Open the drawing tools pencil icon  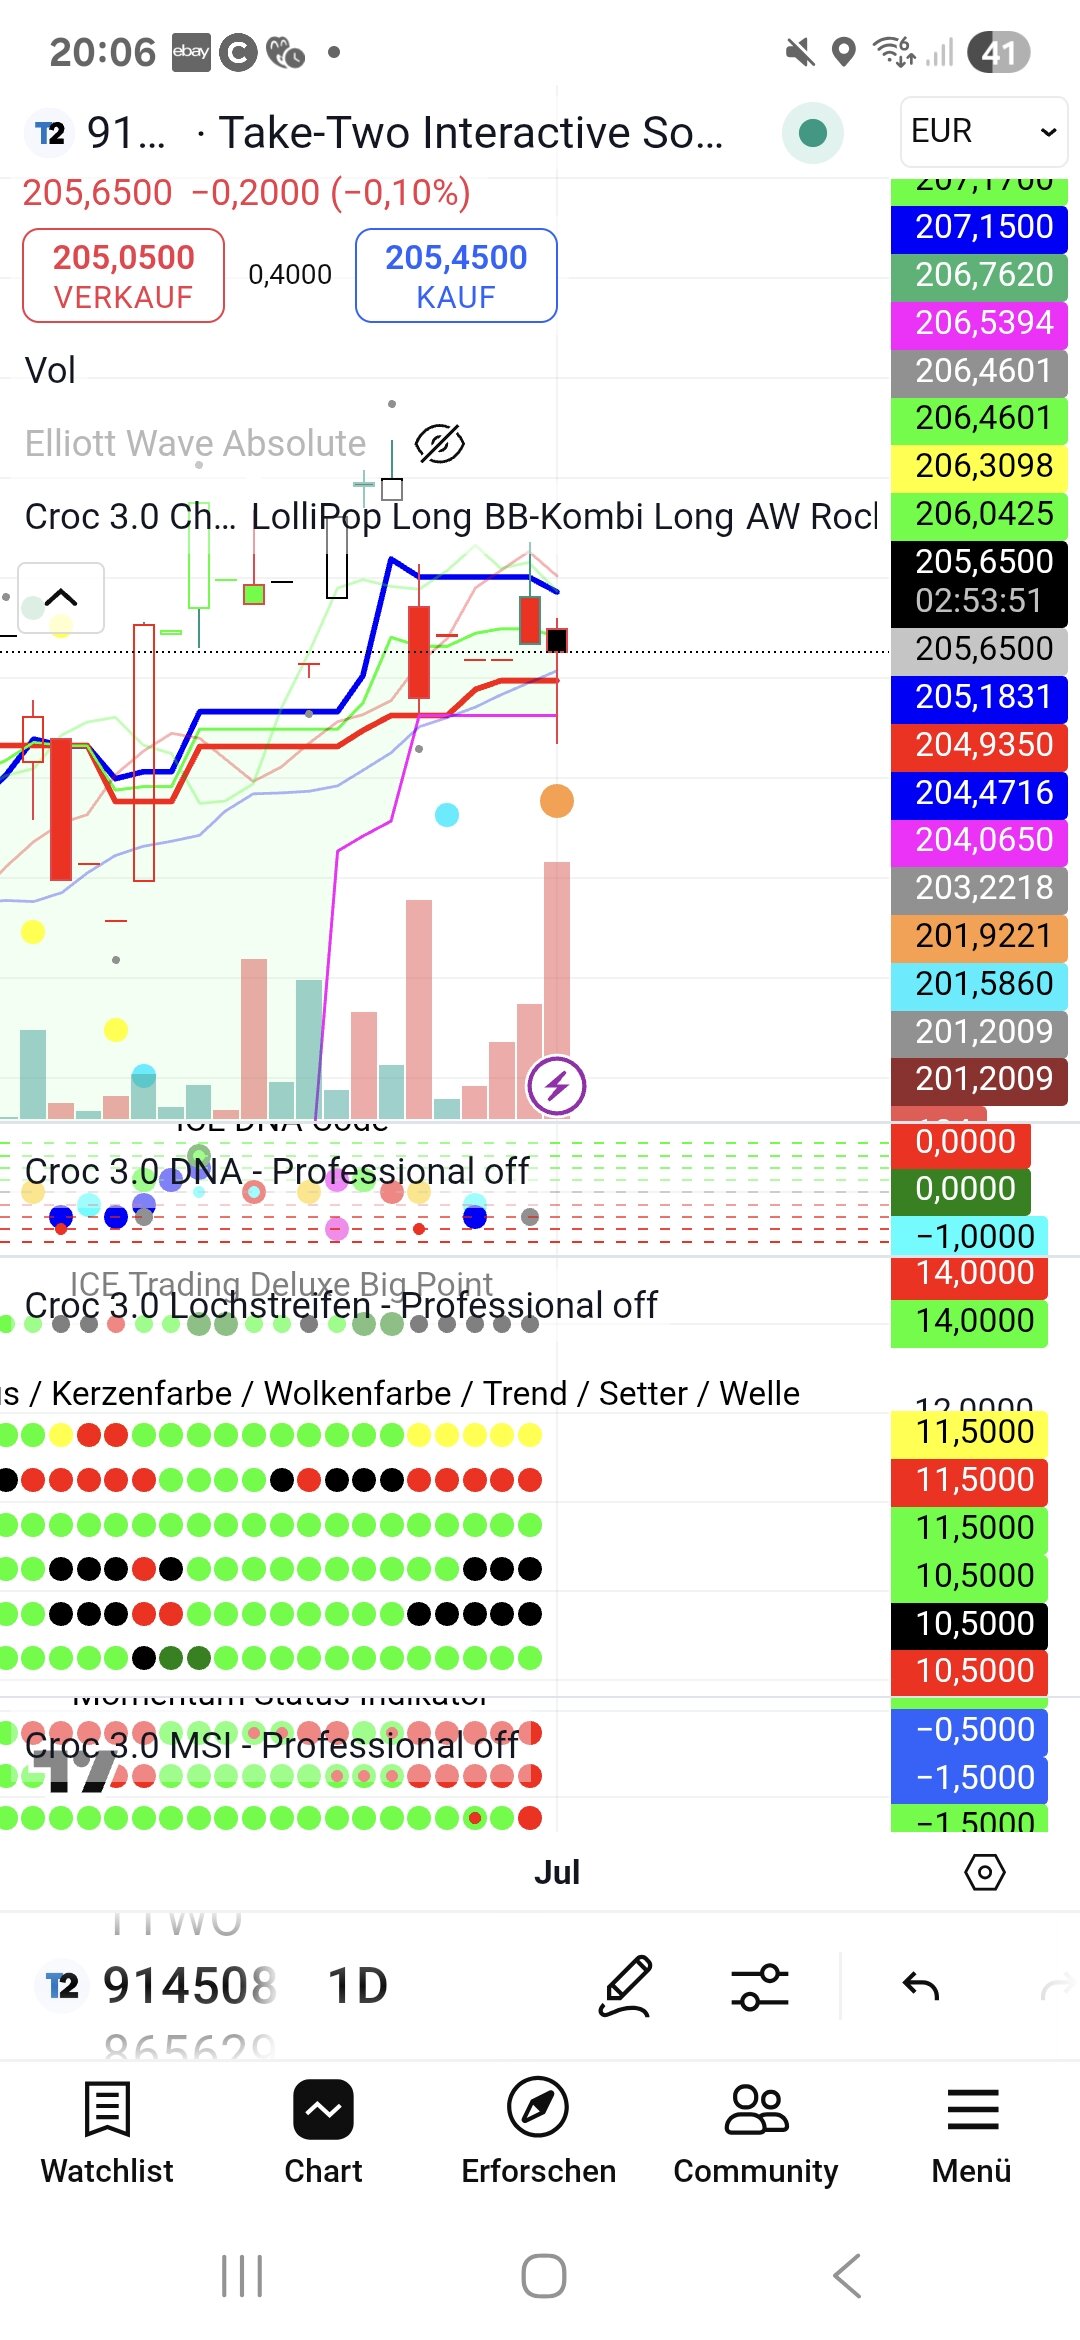click(x=626, y=1986)
